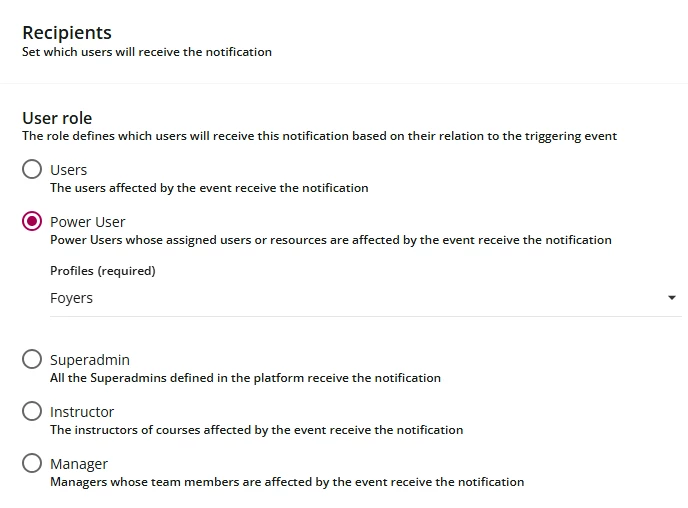Enable the Instructor radio button
Screen dimensions: 688x508
32,411
